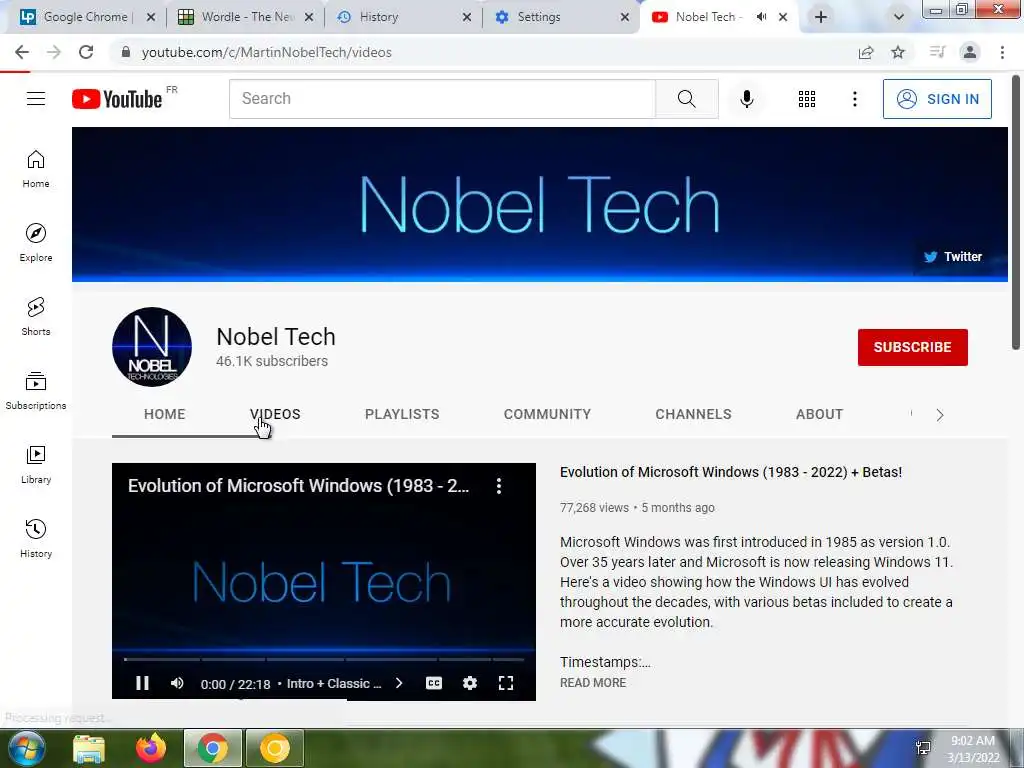
Task: Click the address bar URL
Action: point(266,52)
